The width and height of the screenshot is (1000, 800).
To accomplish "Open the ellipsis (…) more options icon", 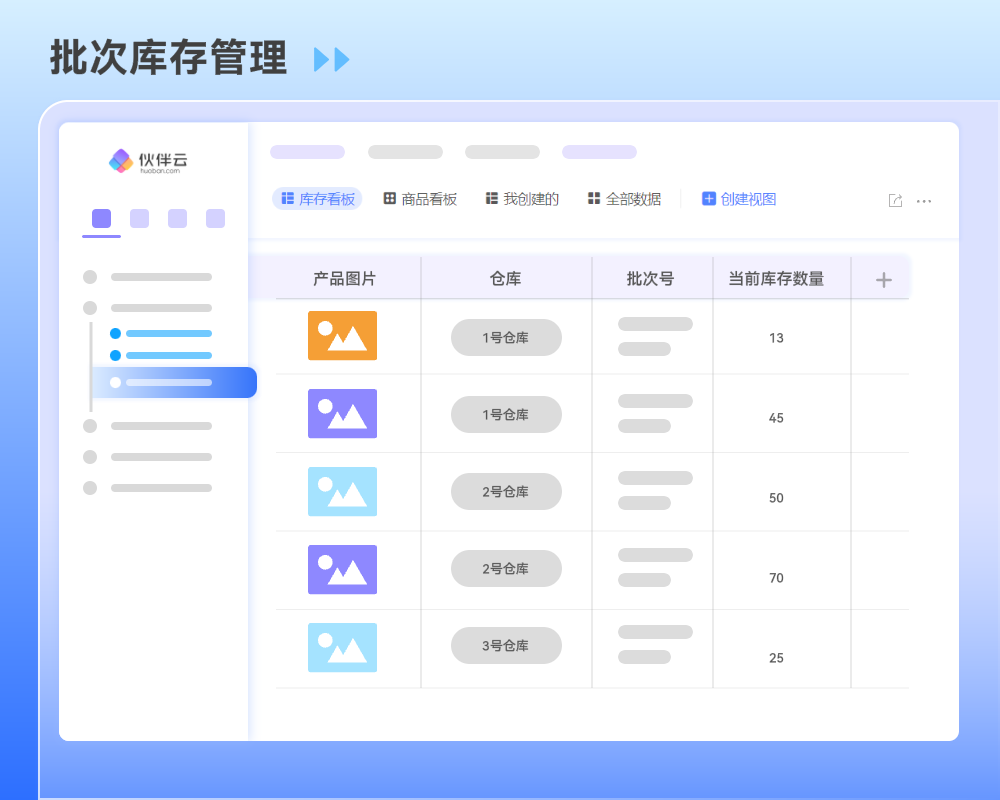I will pyautogui.click(x=923, y=201).
